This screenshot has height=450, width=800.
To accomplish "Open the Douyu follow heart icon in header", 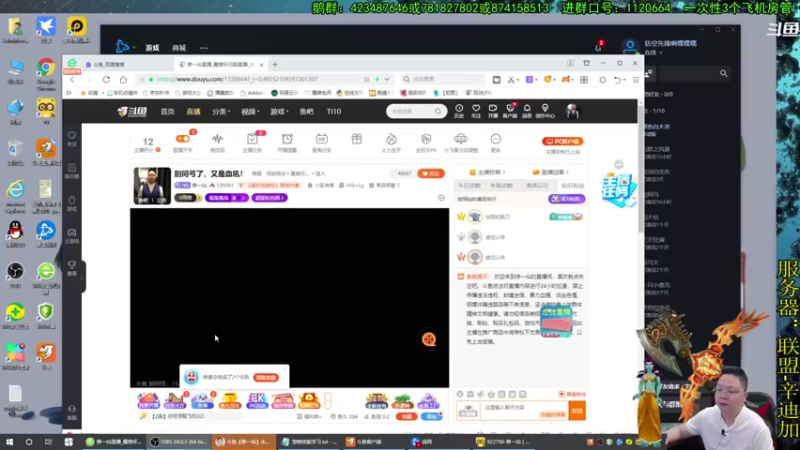I will 476,109.
